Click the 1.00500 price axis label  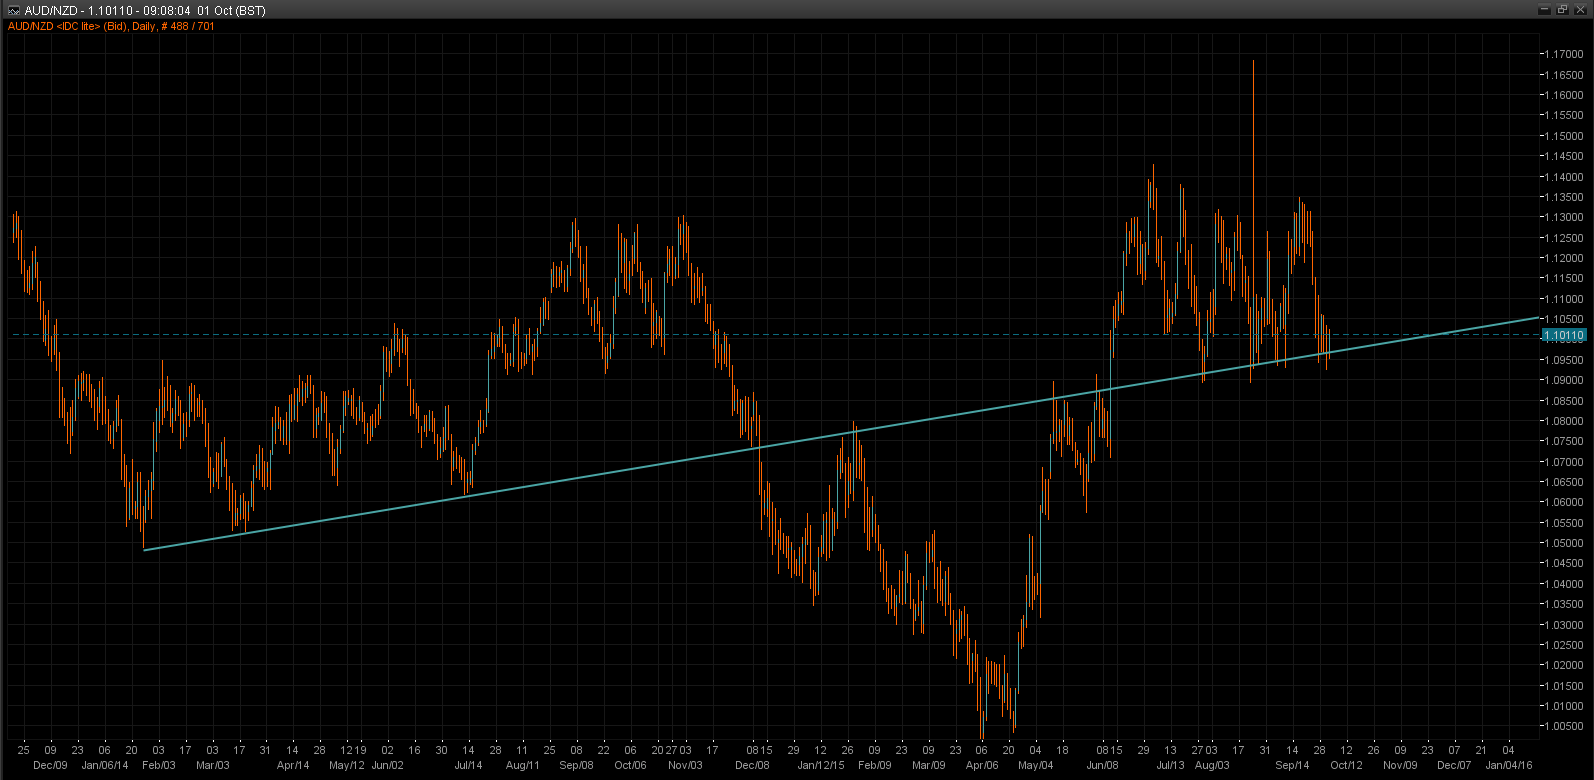[x=1565, y=726]
